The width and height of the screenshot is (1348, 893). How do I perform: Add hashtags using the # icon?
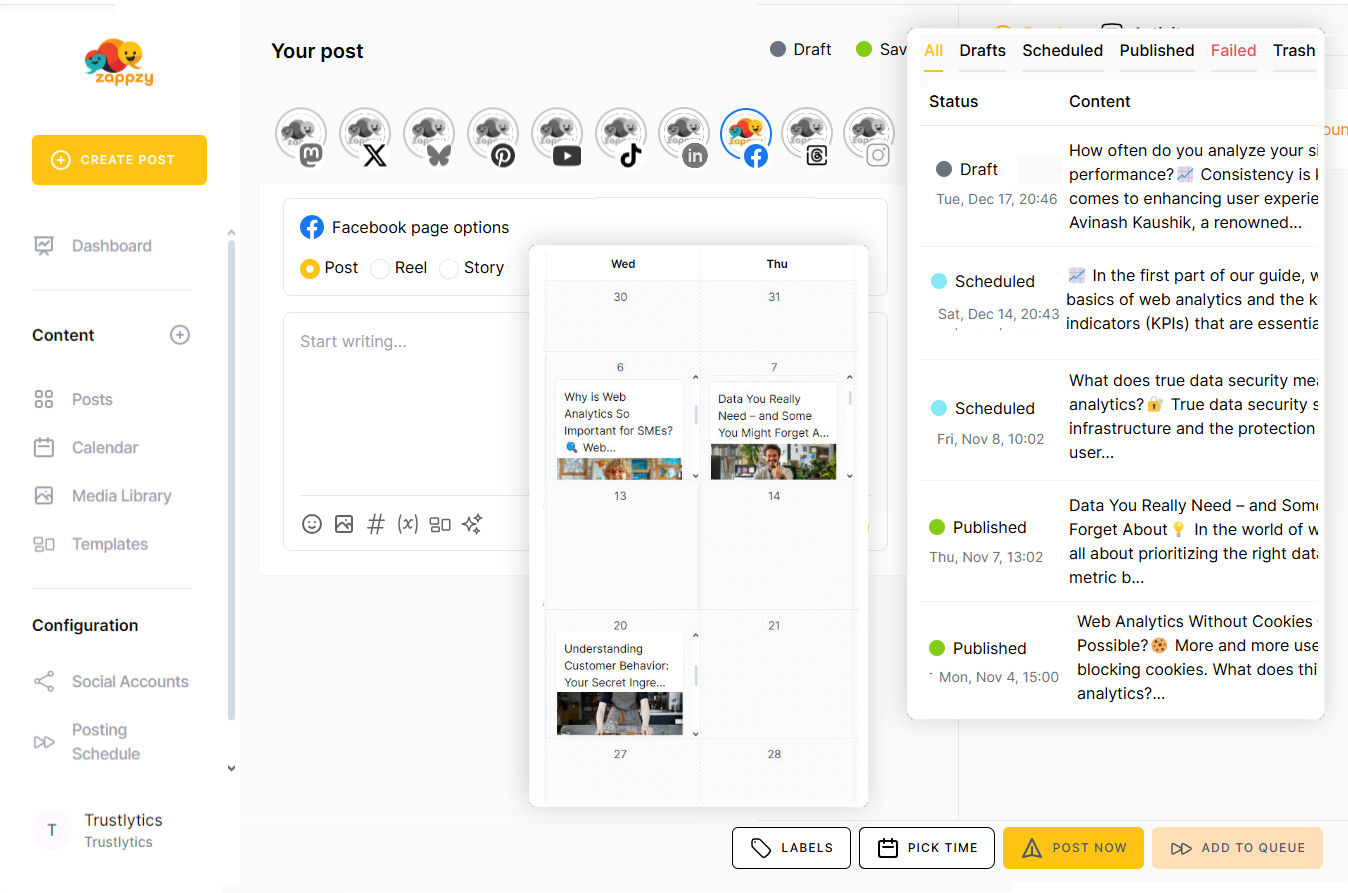click(376, 524)
